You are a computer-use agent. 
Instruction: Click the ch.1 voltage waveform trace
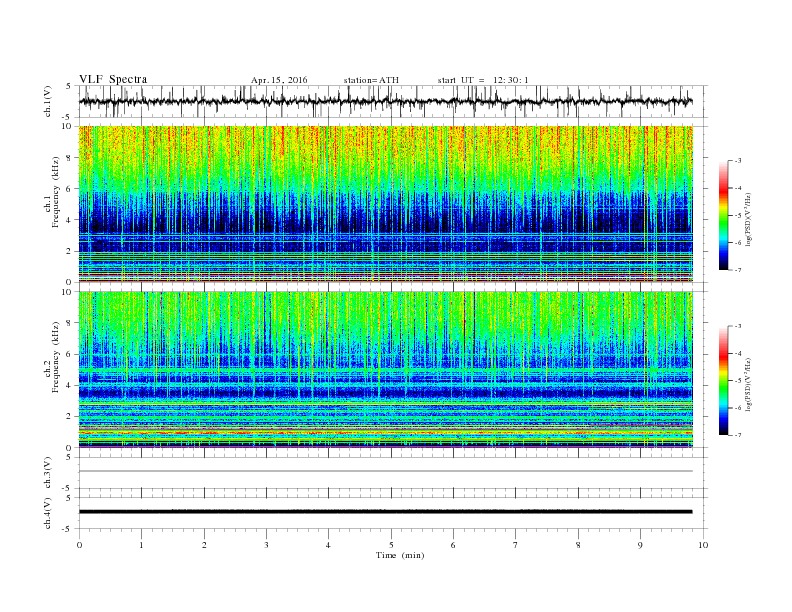click(385, 101)
